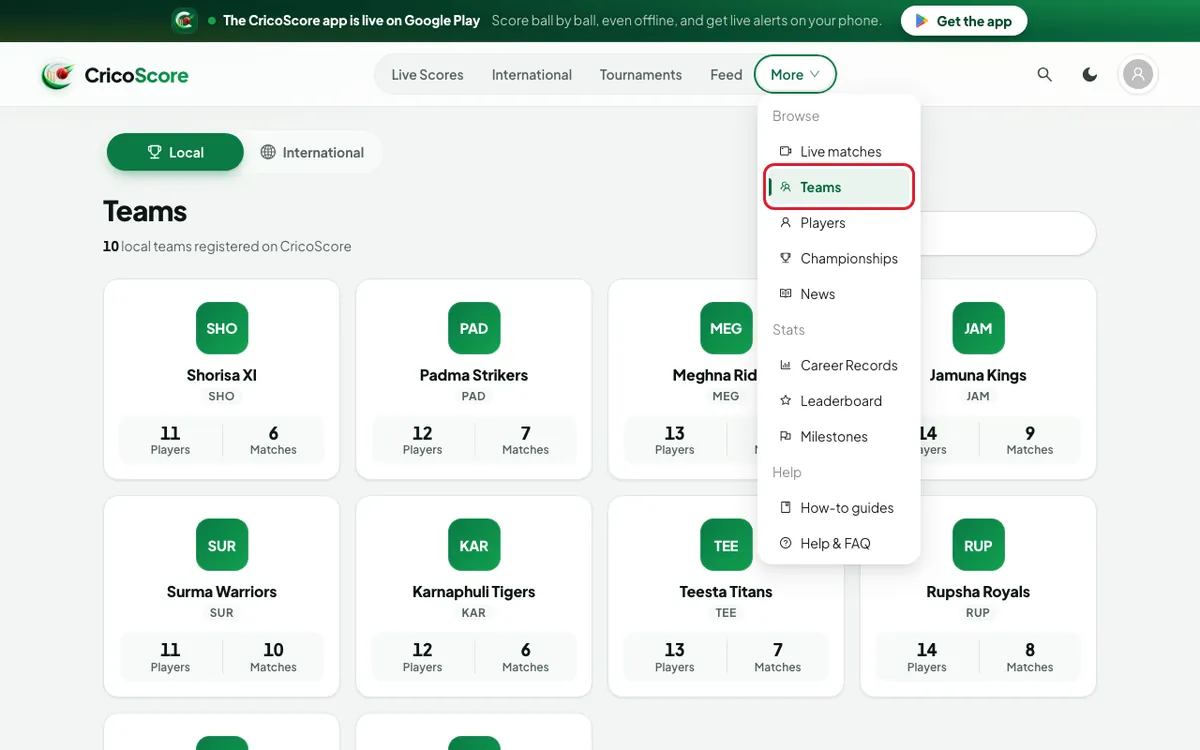Click the JAM team badge

pyautogui.click(x=978, y=328)
